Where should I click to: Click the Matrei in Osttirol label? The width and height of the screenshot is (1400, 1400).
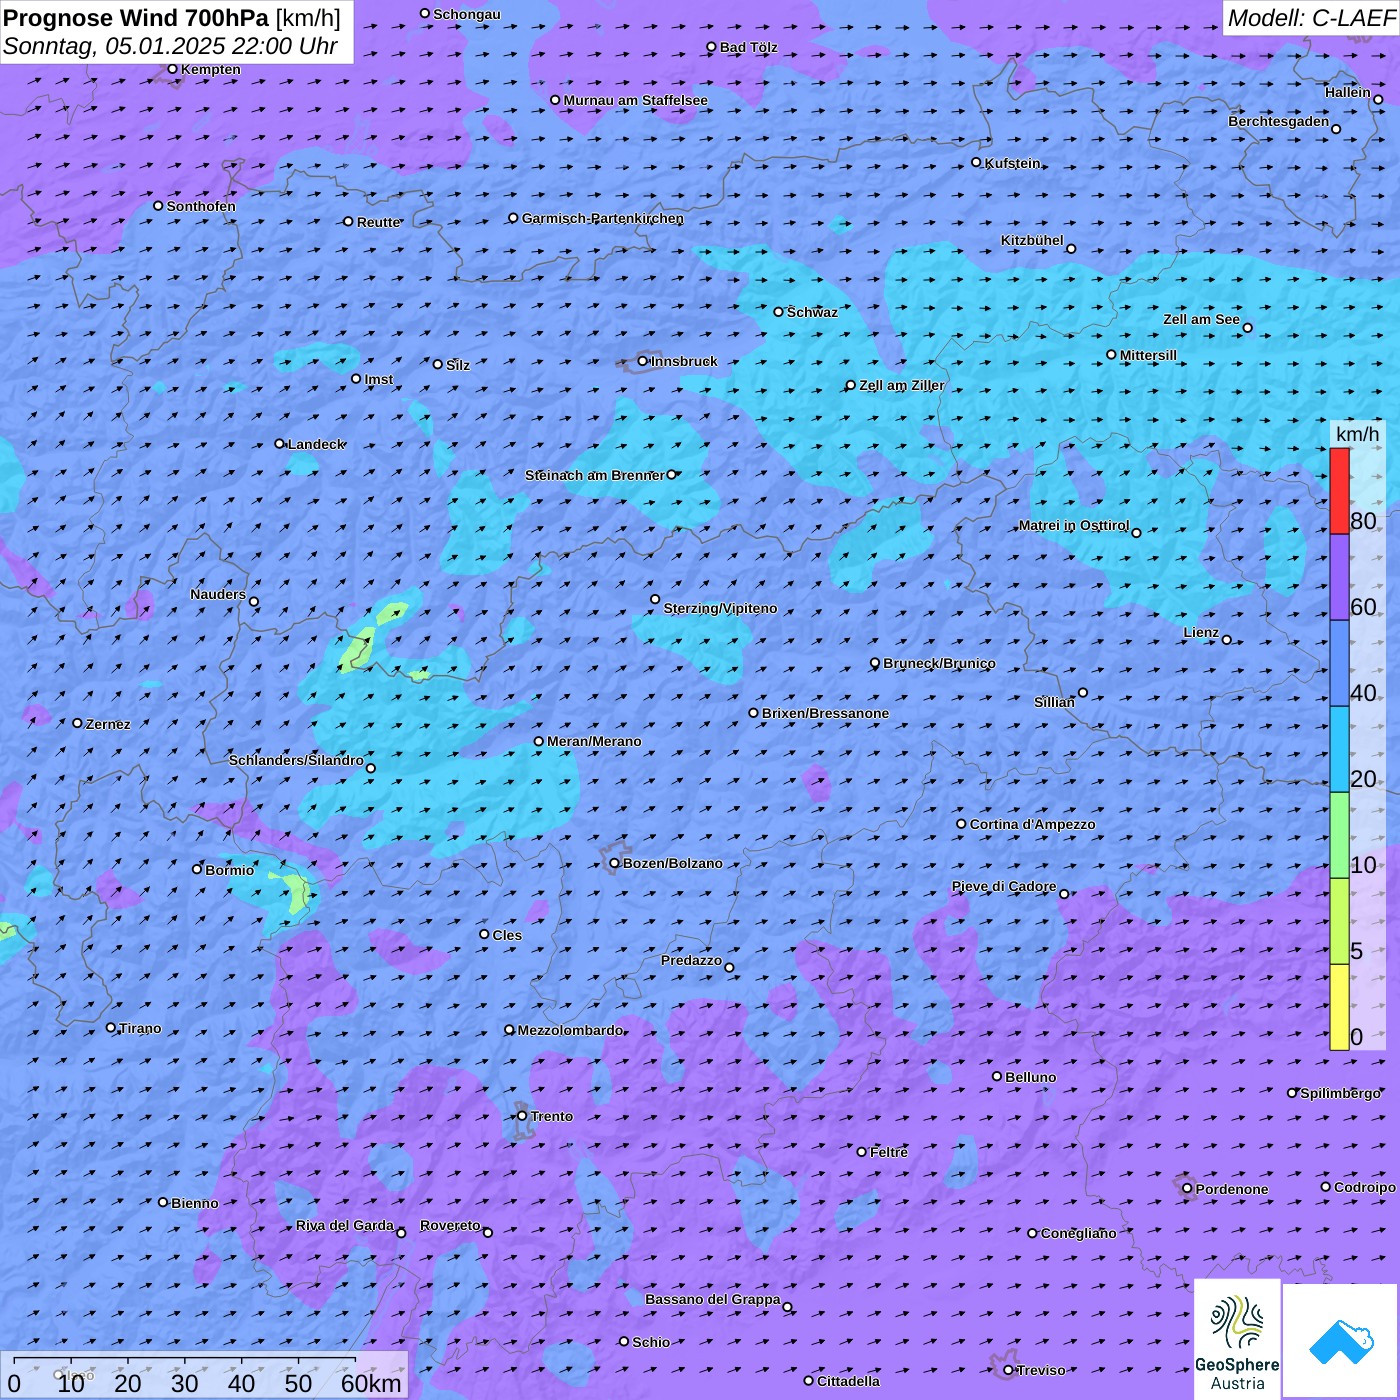click(x=1073, y=525)
